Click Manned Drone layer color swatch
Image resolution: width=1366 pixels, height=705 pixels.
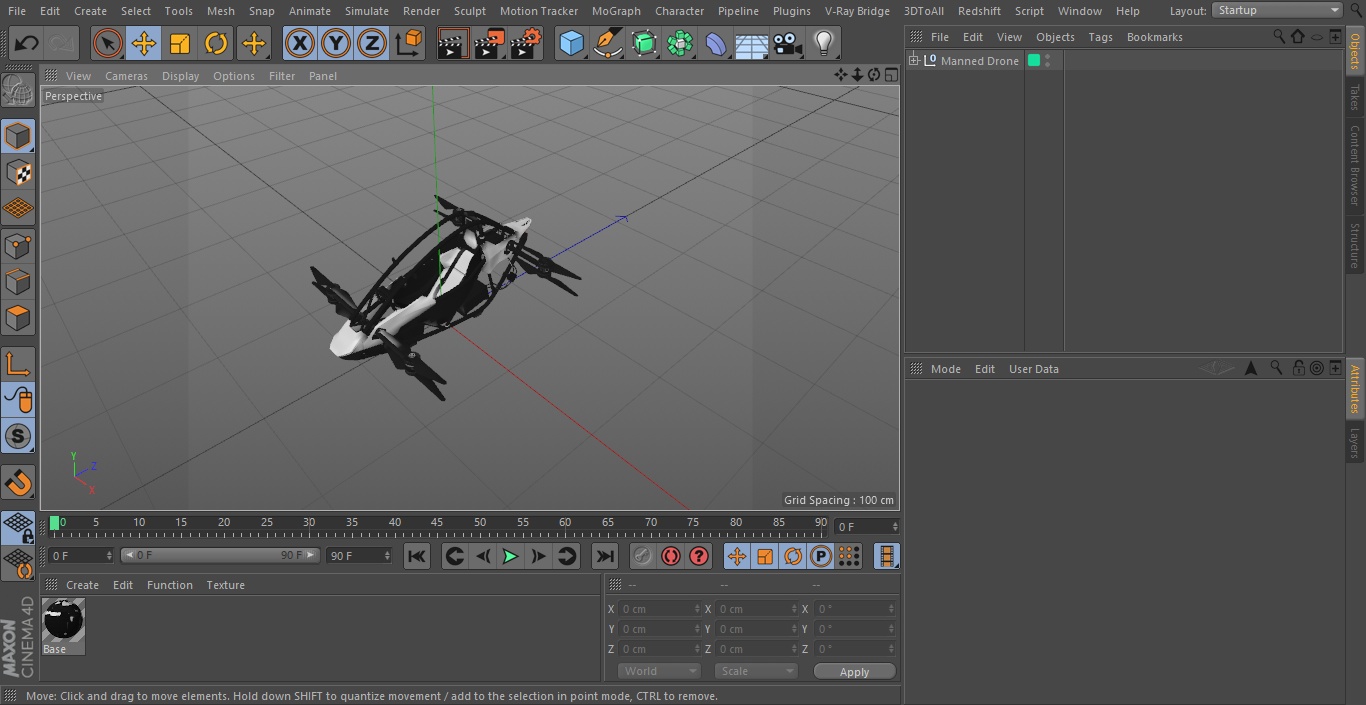pyautogui.click(x=1034, y=61)
